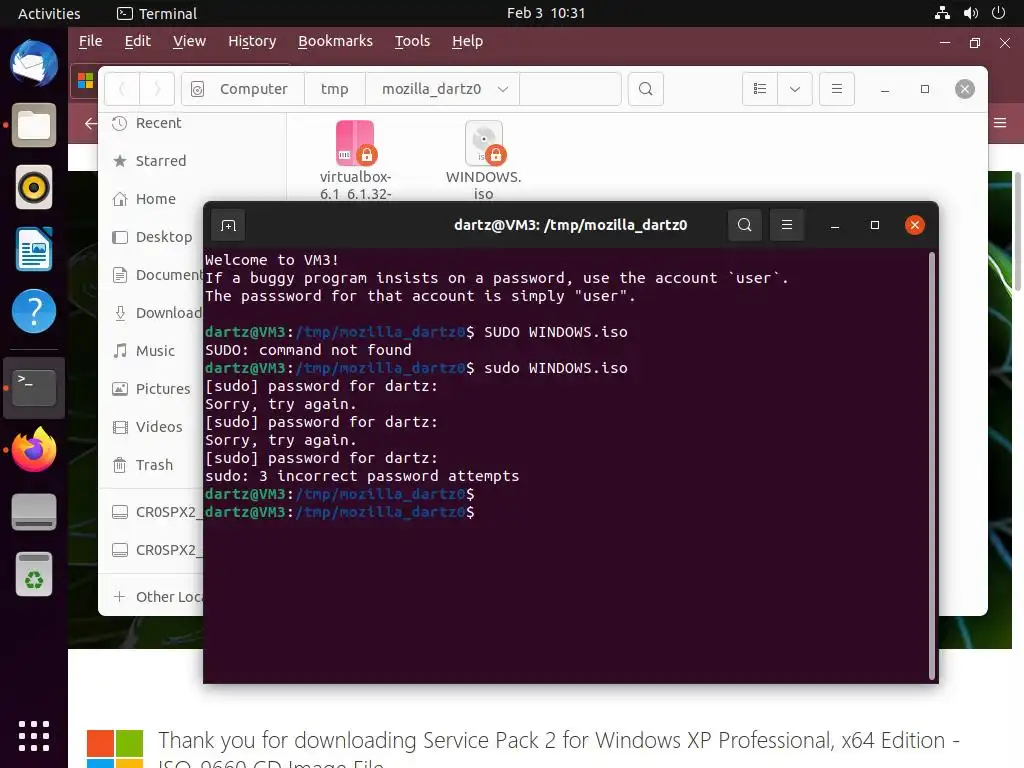The image size is (1024, 768).
Task: Open Trash in the Files sidebar
Action: (x=153, y=464)
